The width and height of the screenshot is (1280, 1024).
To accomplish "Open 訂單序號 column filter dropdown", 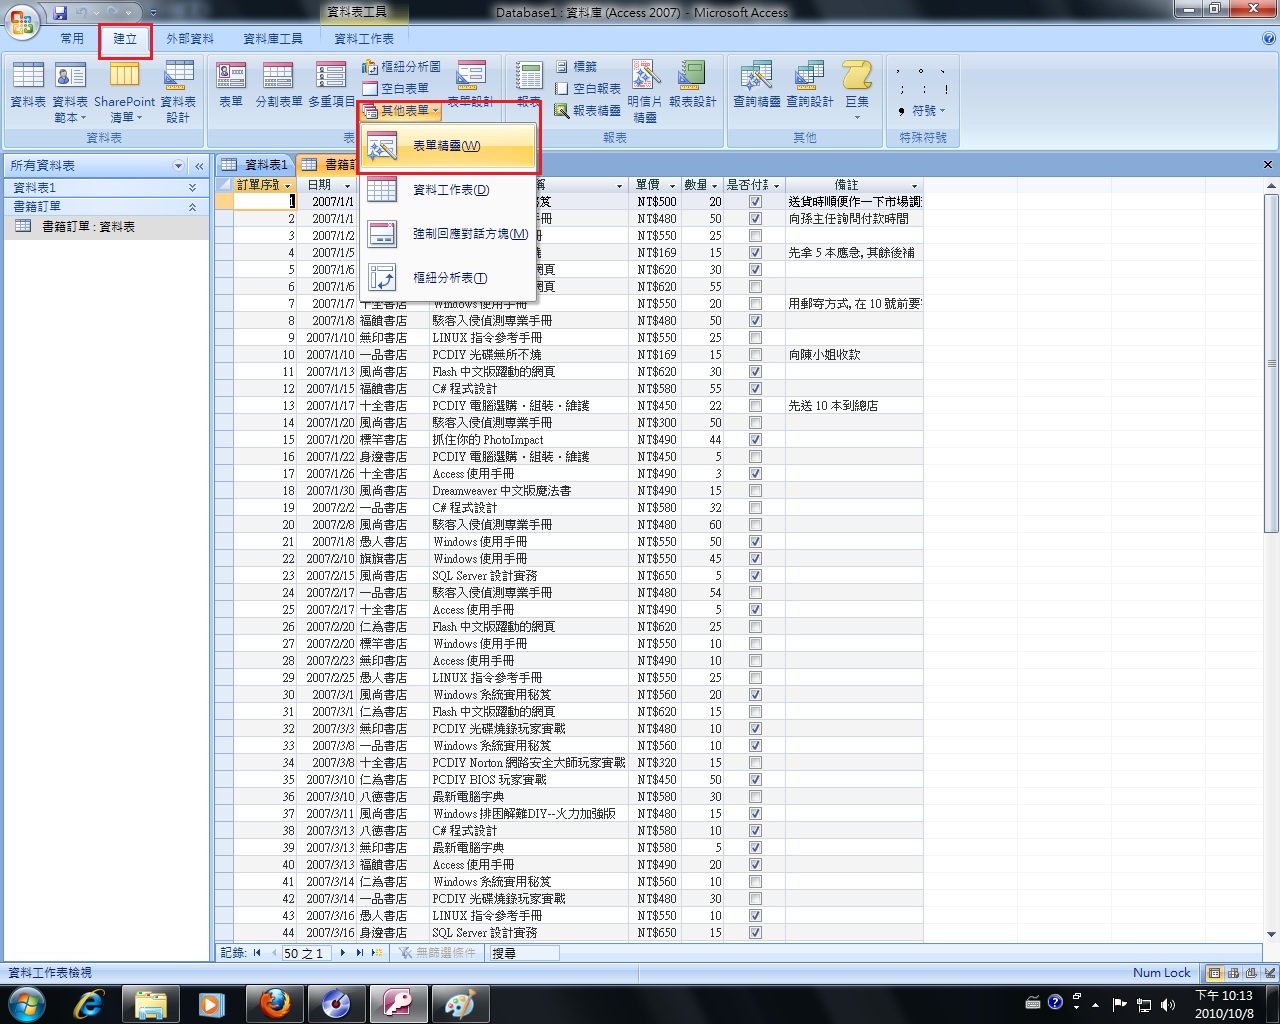I will [x=288, y=185].
